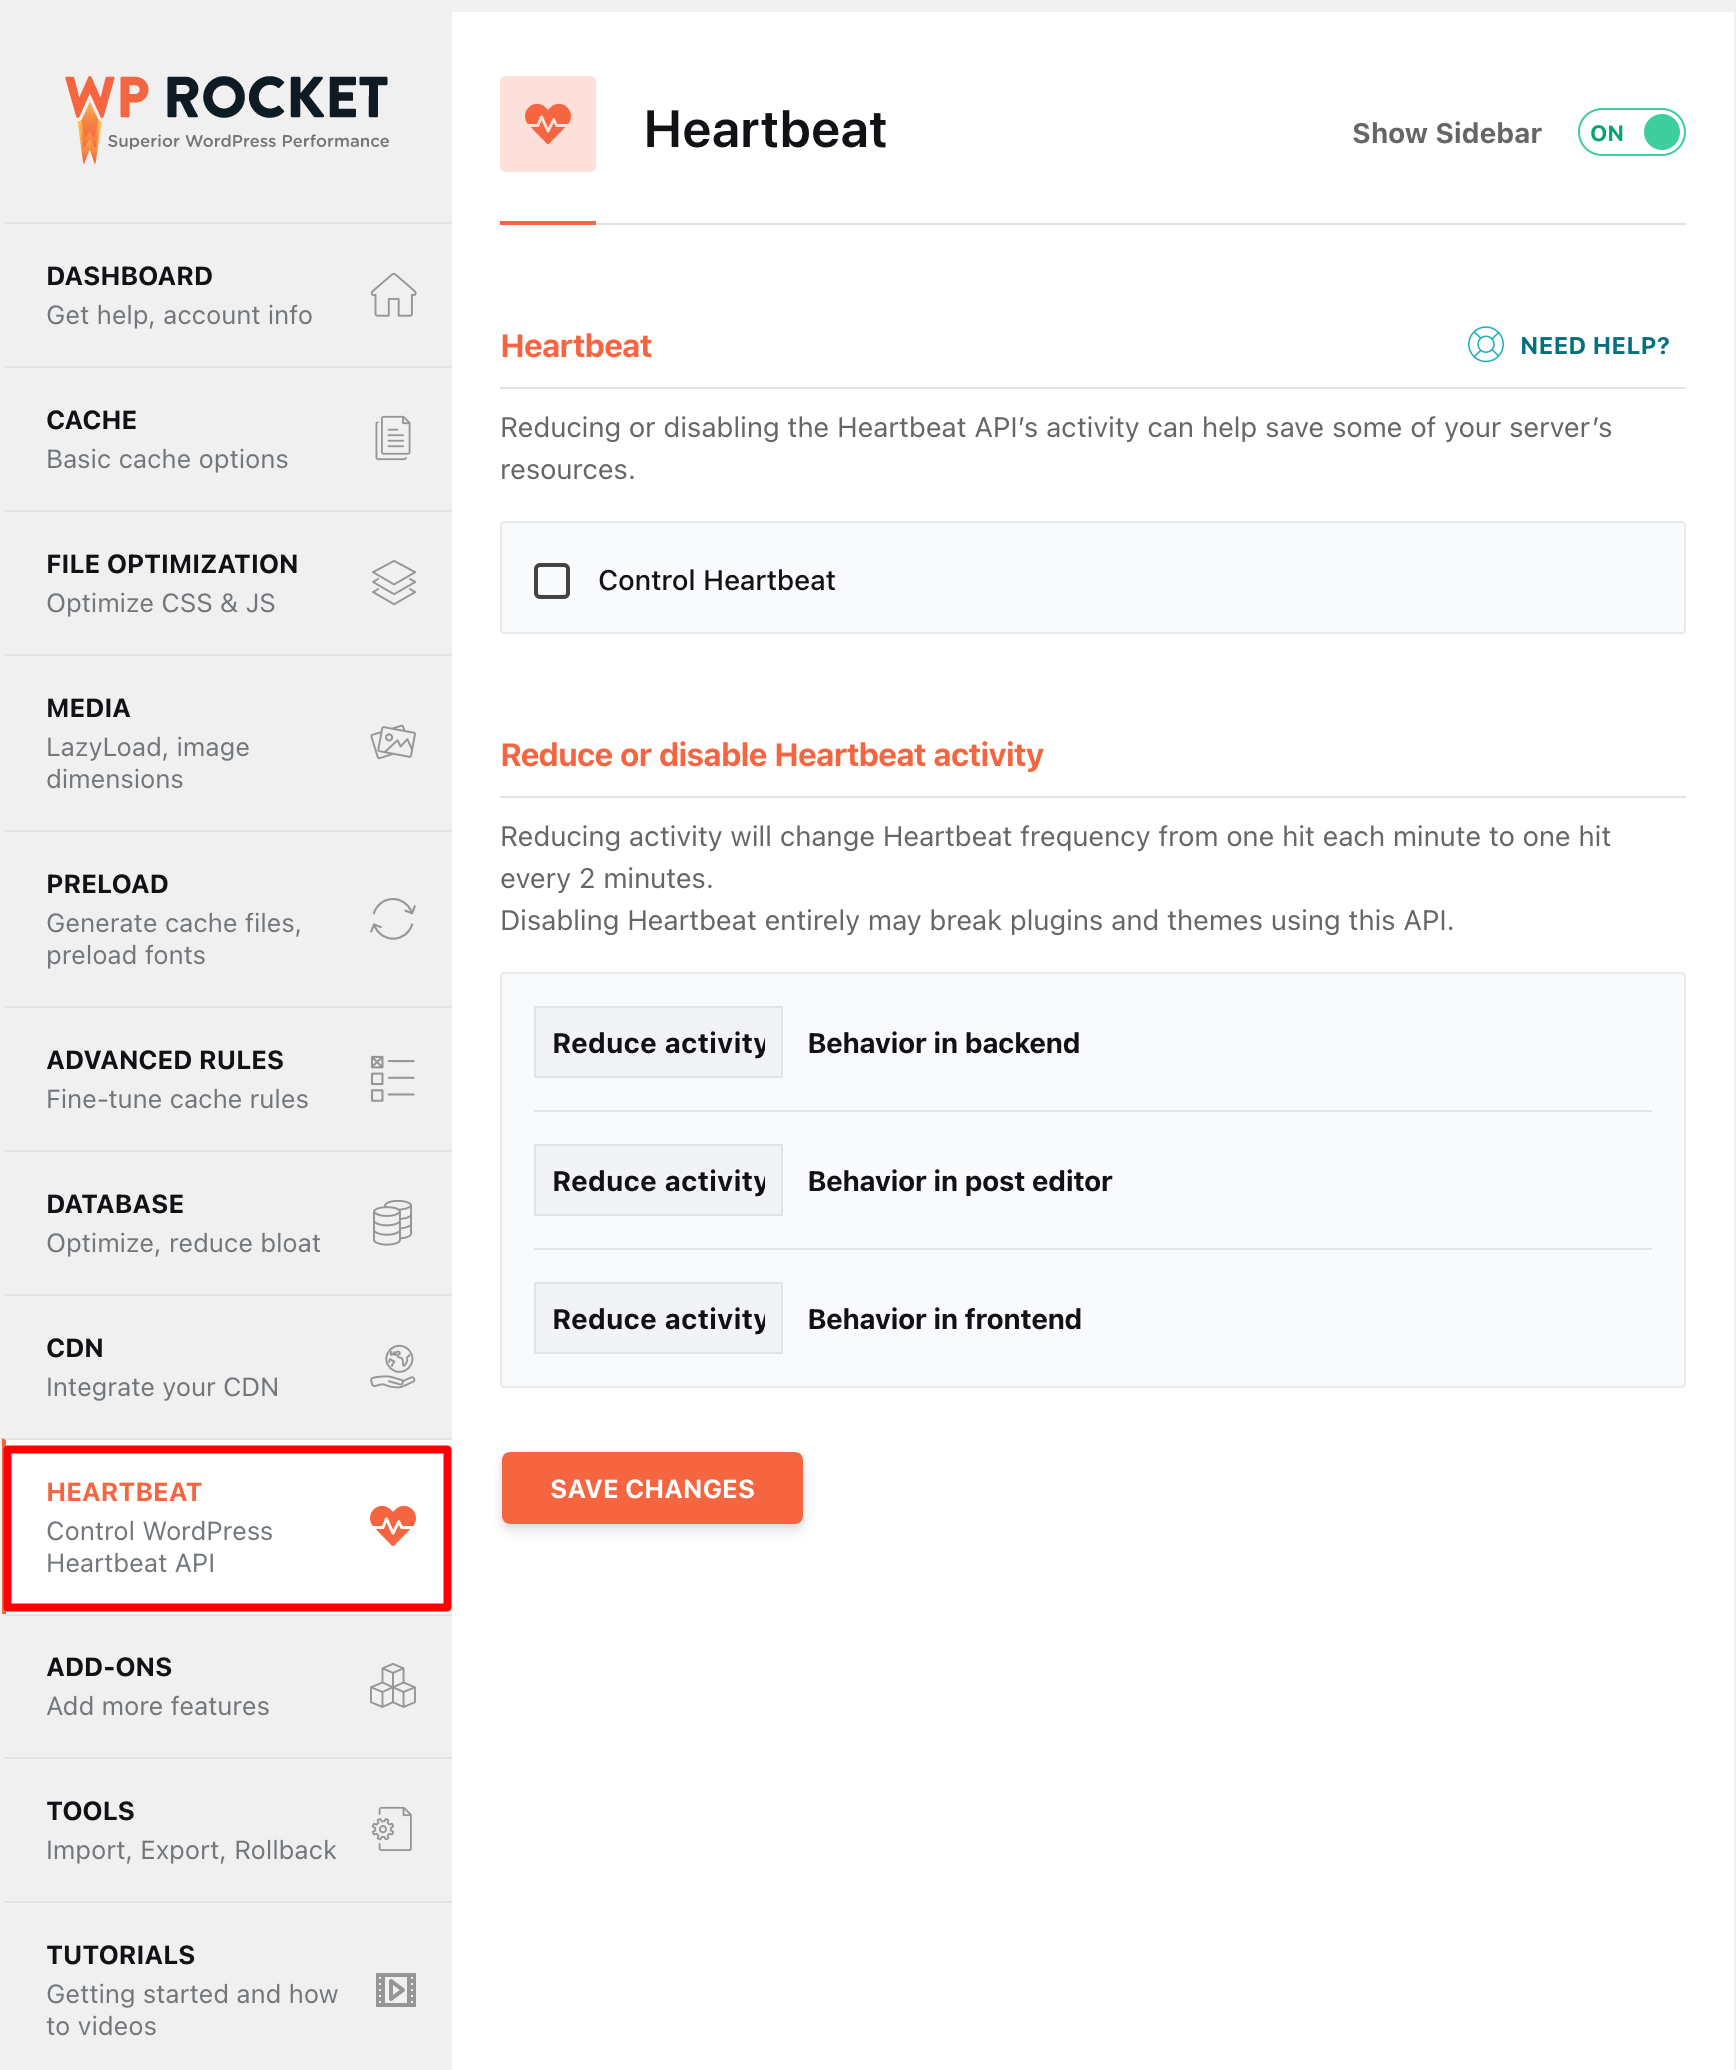This screenshot has height=2070, width=1736.
Task: Click the 'Superior WordPress Performance' tagline
Action: click(x=248, y=141)
